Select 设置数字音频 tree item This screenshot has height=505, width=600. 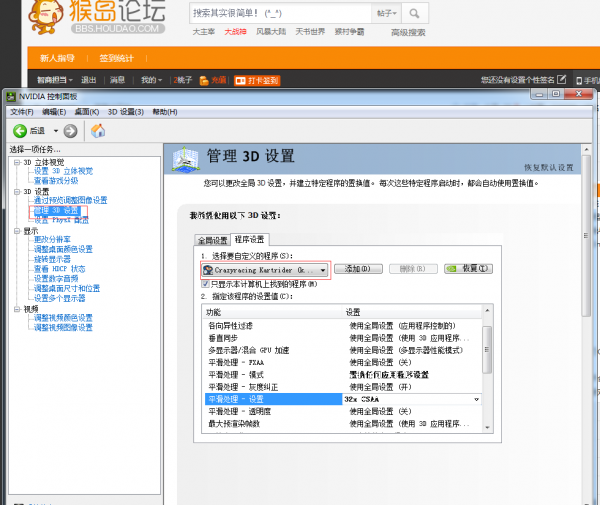56,279
